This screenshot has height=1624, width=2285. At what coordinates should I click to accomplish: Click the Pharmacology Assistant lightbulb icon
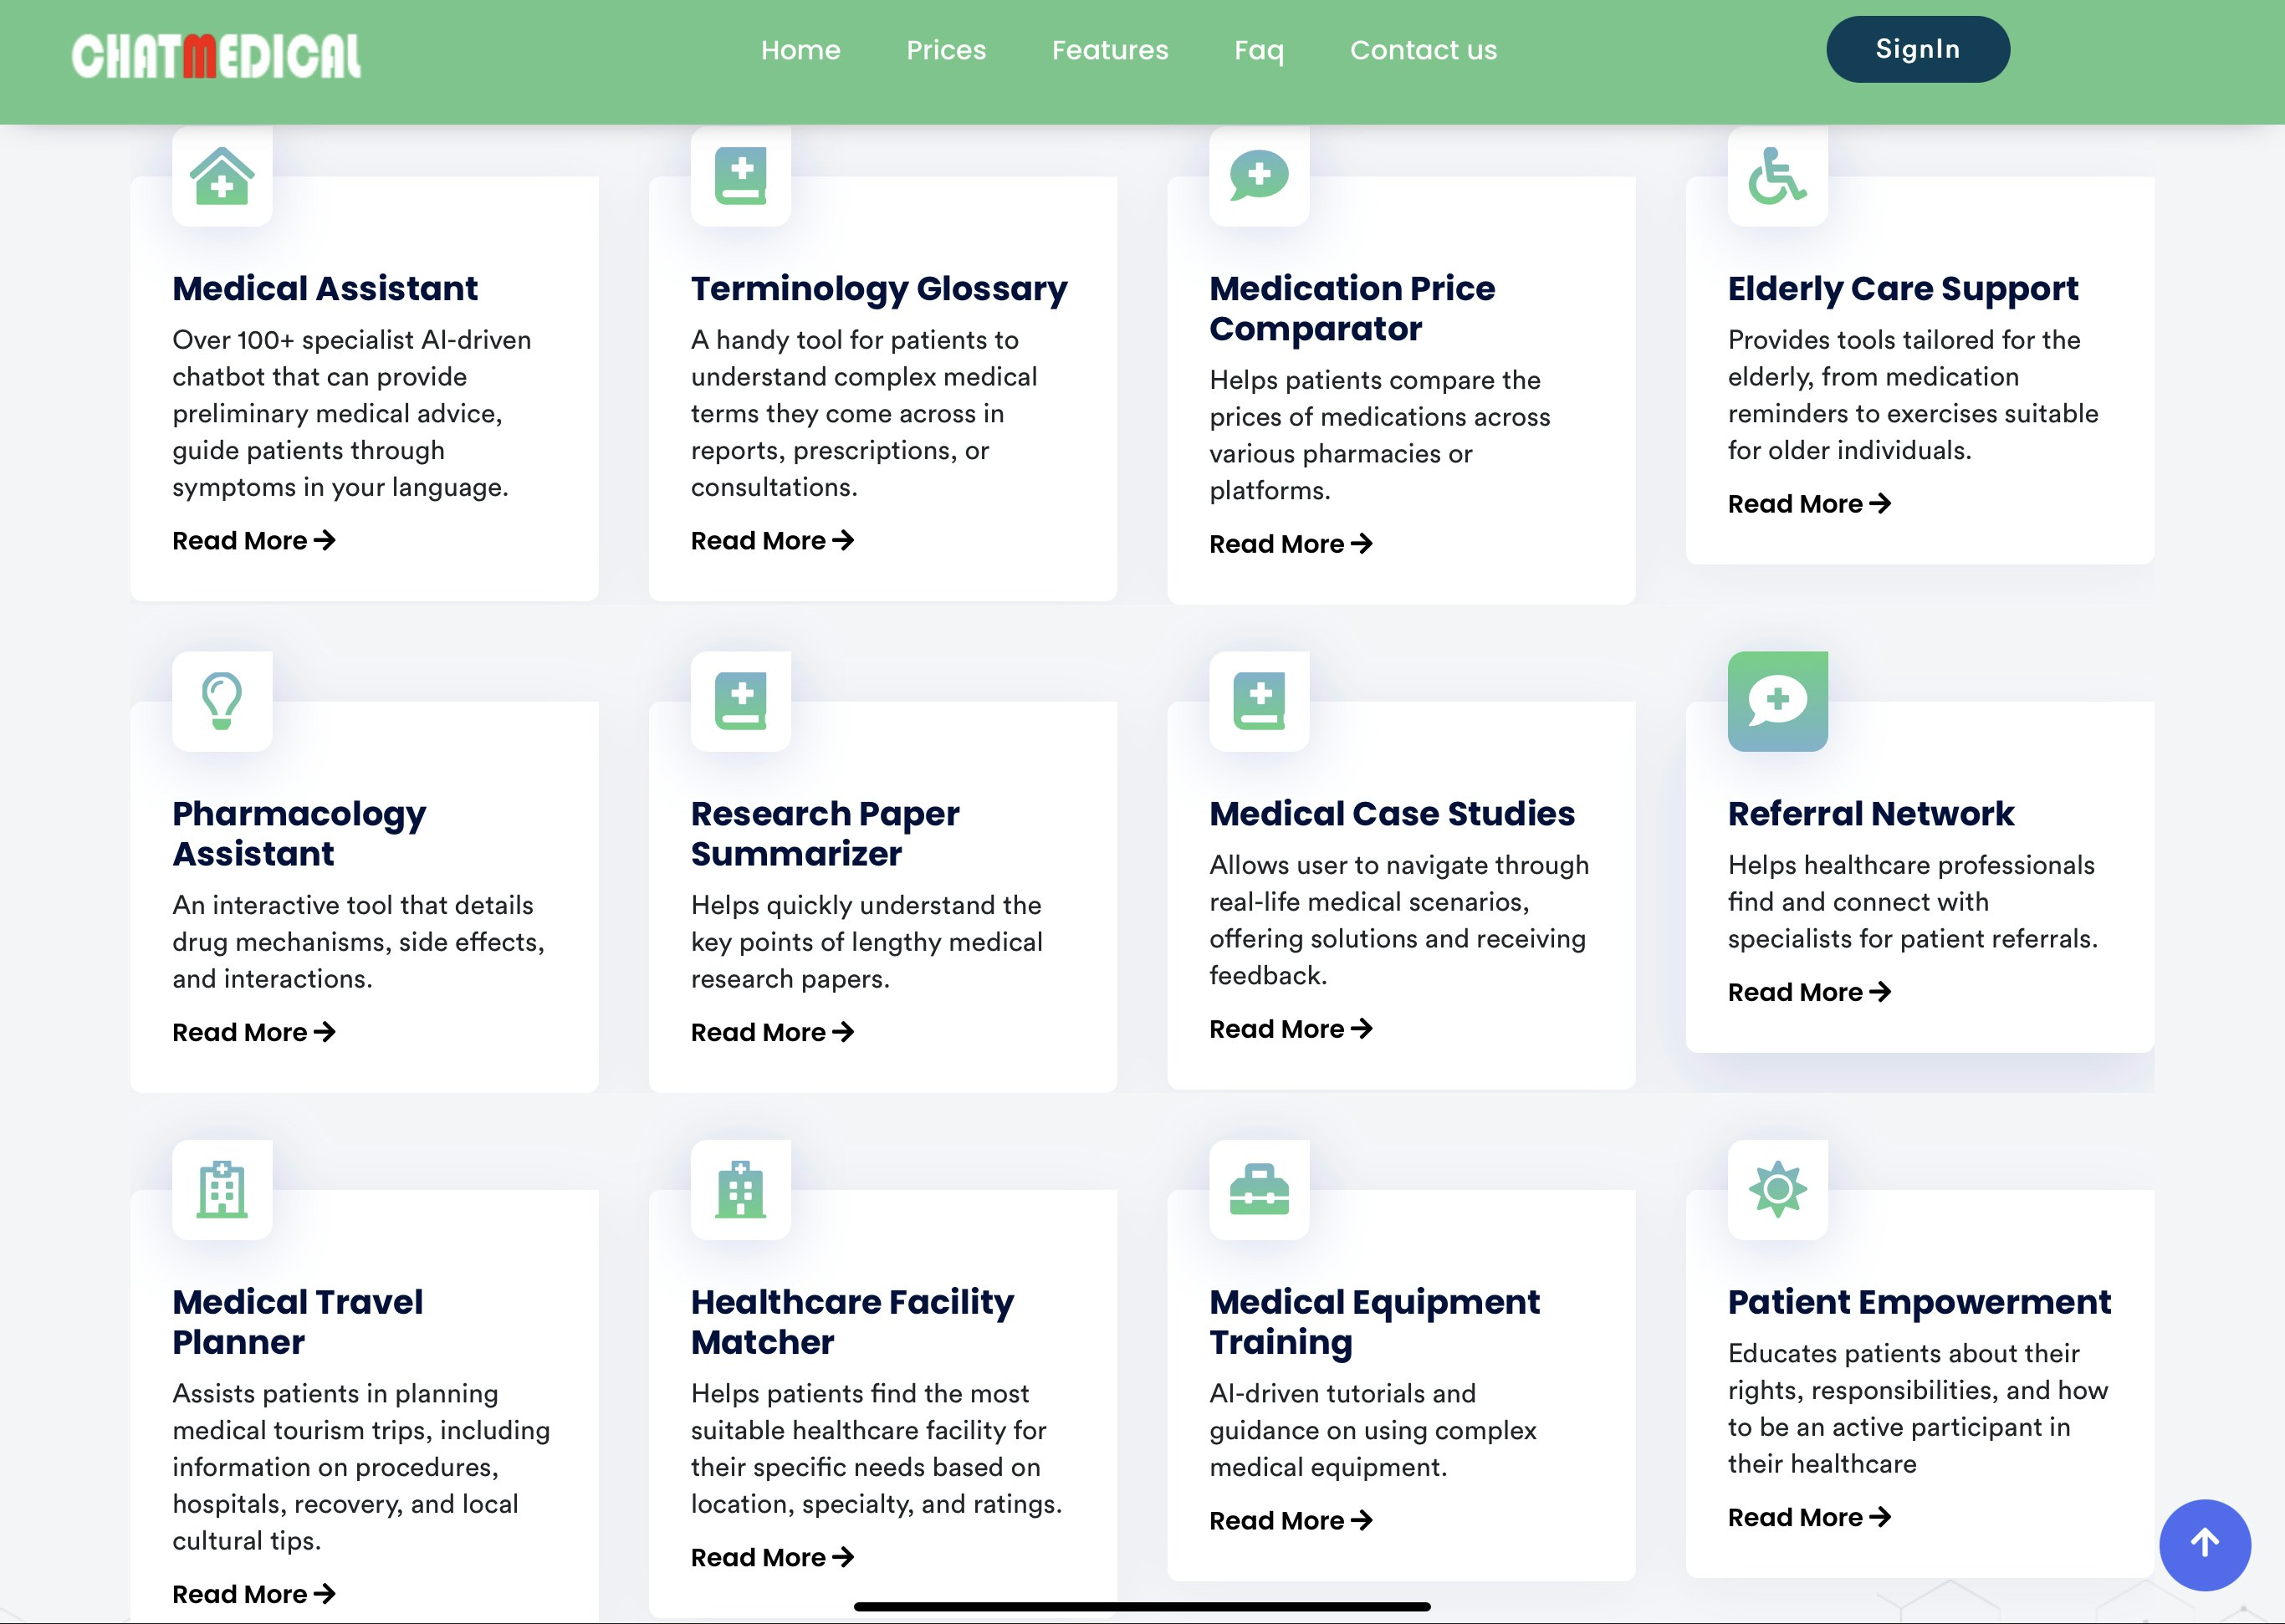point(222,701)
